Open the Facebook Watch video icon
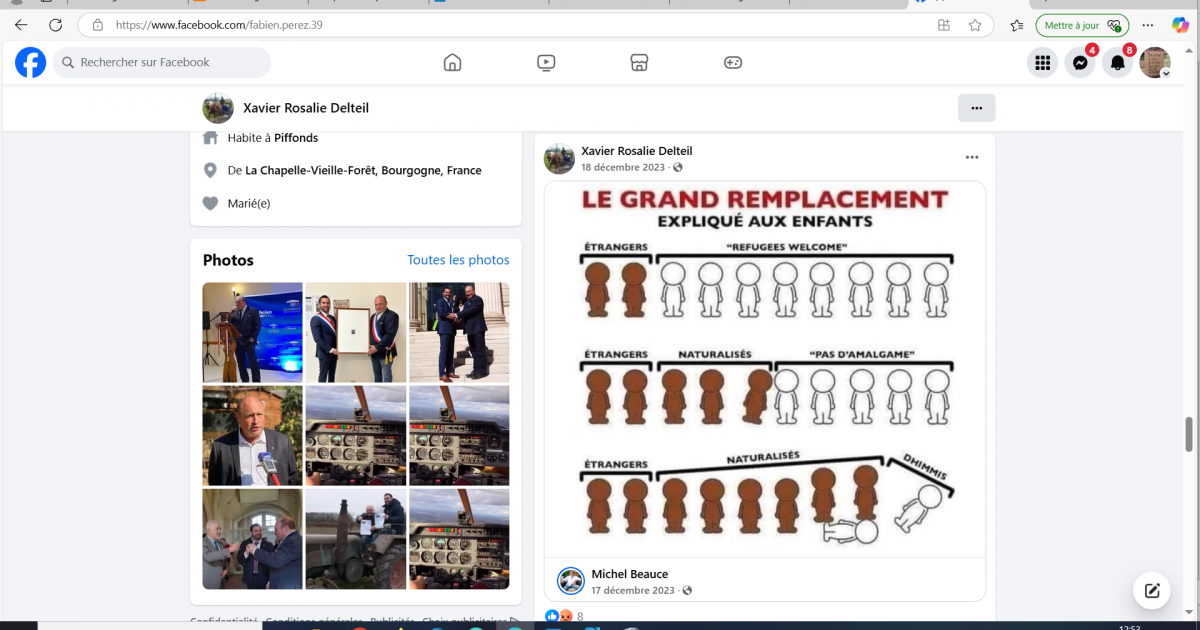 pyautogui.click(x=546, y=62)
